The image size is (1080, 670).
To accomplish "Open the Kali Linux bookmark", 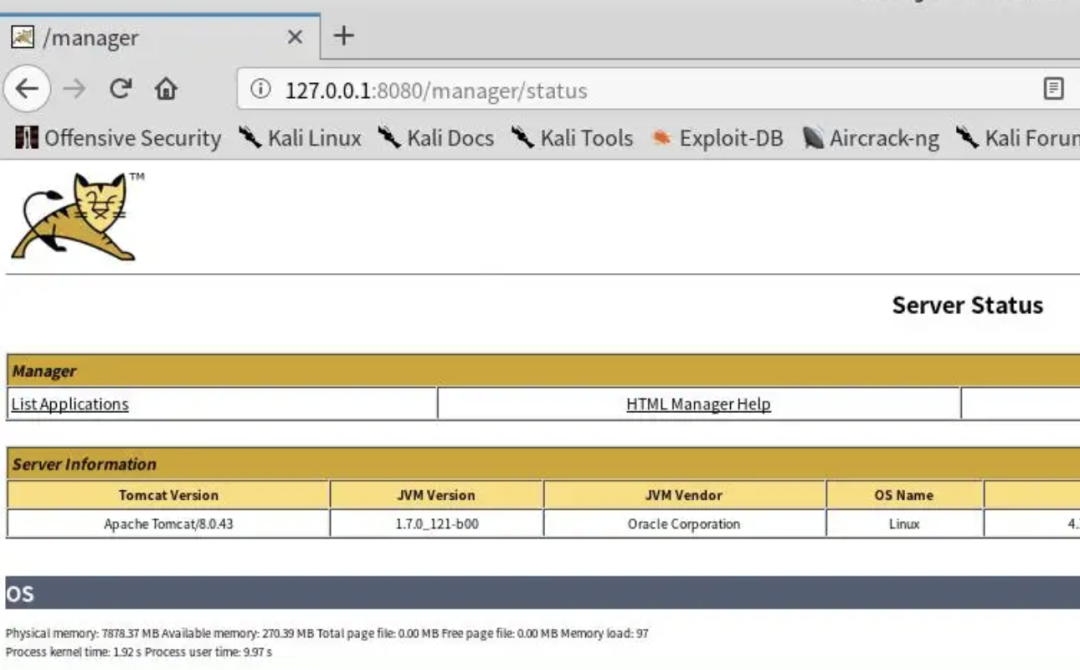I will 300,138.
